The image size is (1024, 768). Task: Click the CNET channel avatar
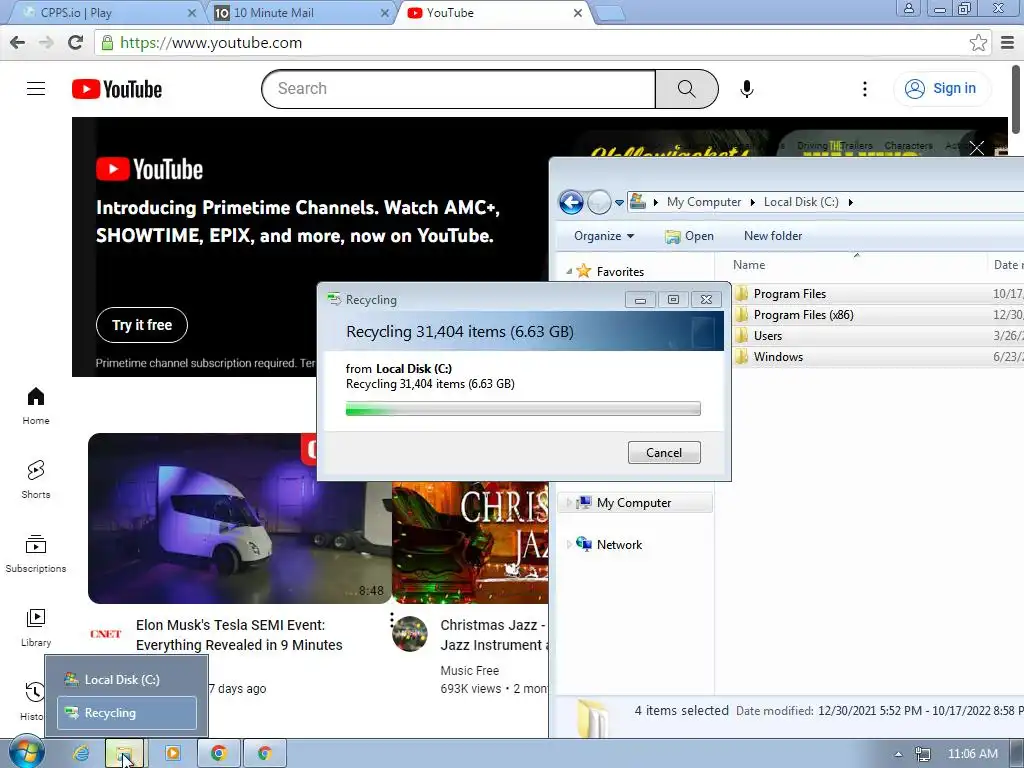(x=106, y=633)
